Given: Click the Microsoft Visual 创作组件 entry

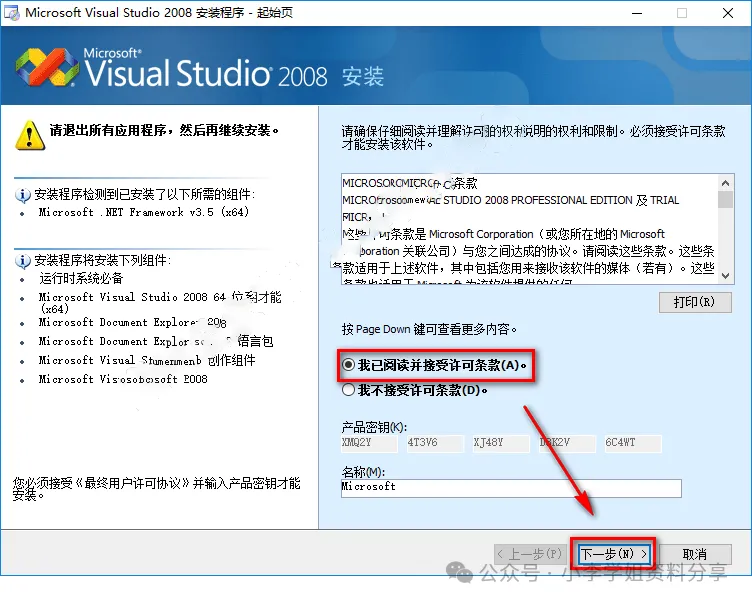Looking at the screenshot, I should 147,360.
